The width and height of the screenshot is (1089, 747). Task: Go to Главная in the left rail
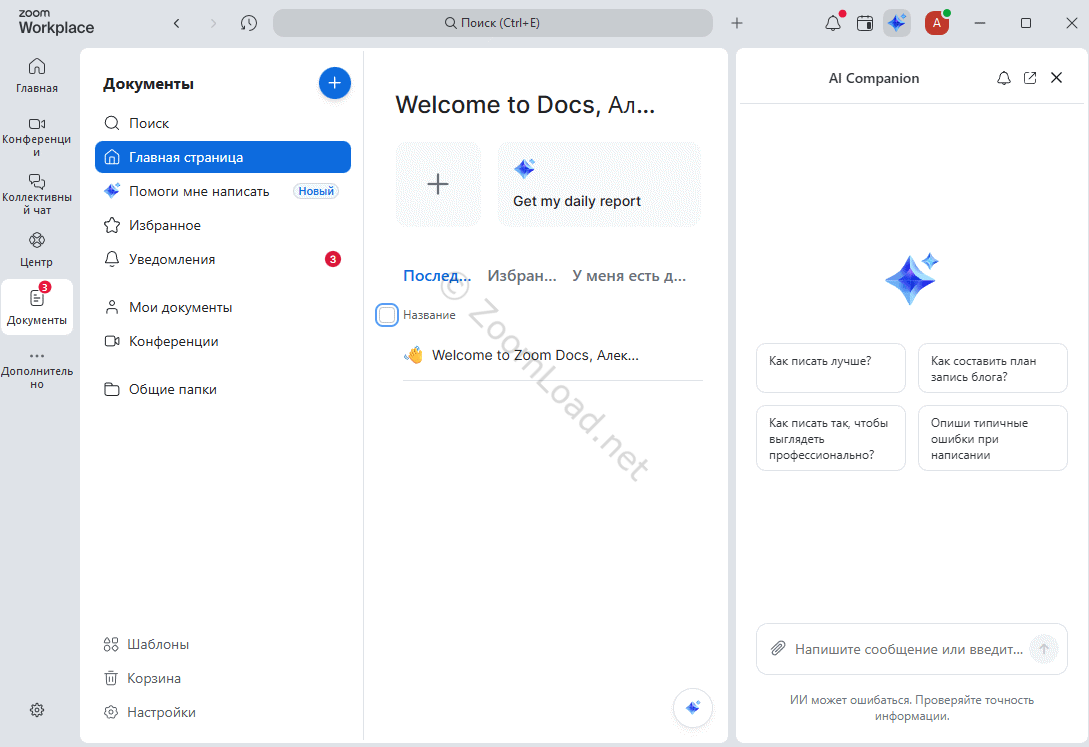[37, 76]
